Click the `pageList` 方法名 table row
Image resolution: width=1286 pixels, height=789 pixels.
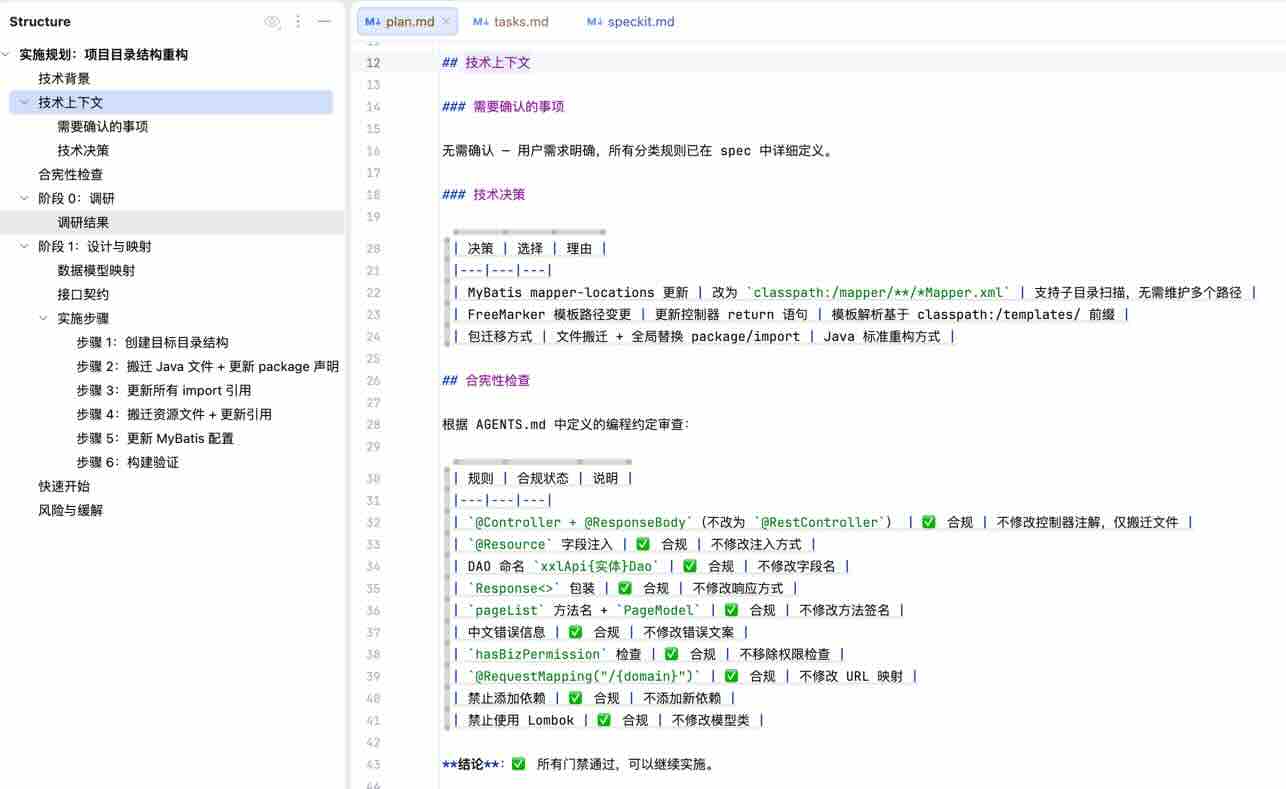pyautogui.click(x=678, y=611)
